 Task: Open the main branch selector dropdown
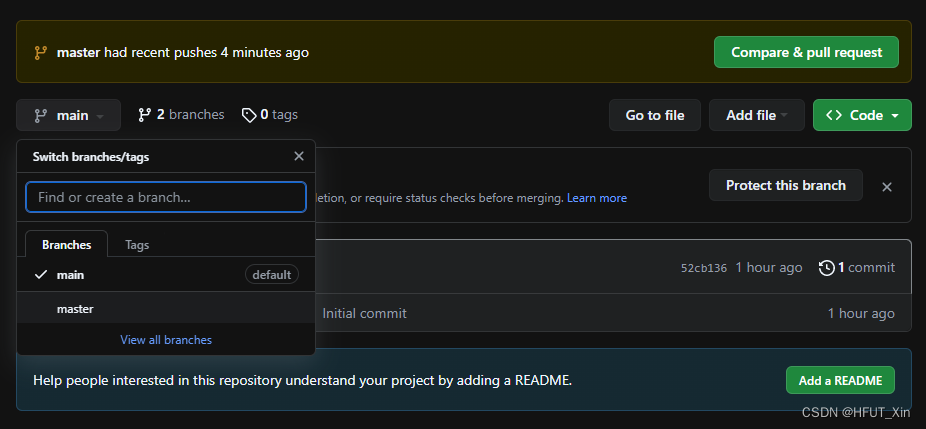(69, 115)
